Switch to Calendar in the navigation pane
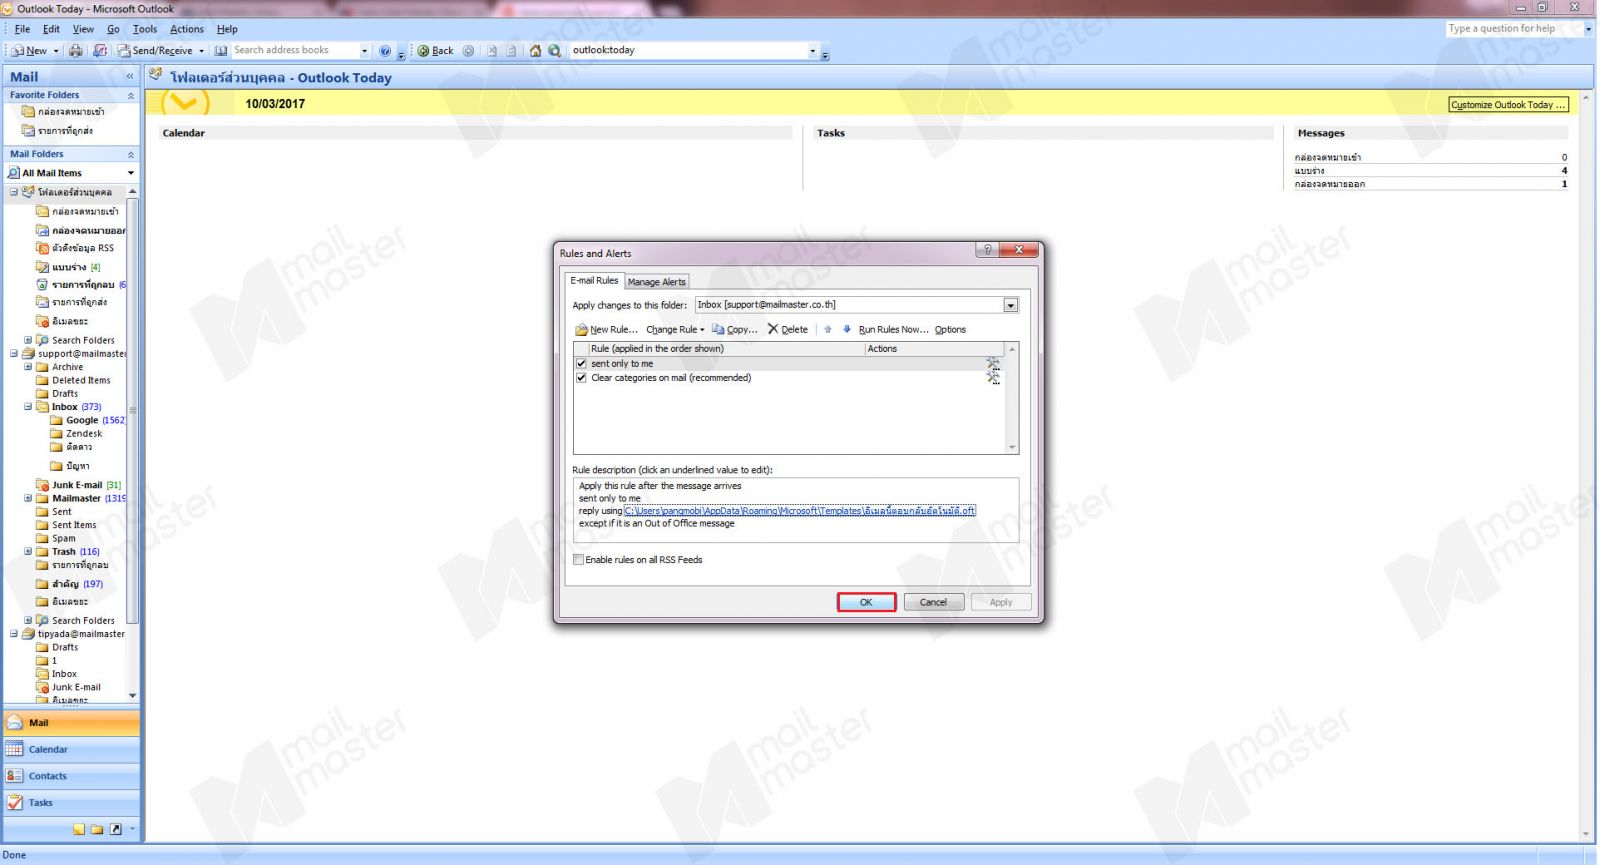The image size is (1600, 865). pos(71,749)
